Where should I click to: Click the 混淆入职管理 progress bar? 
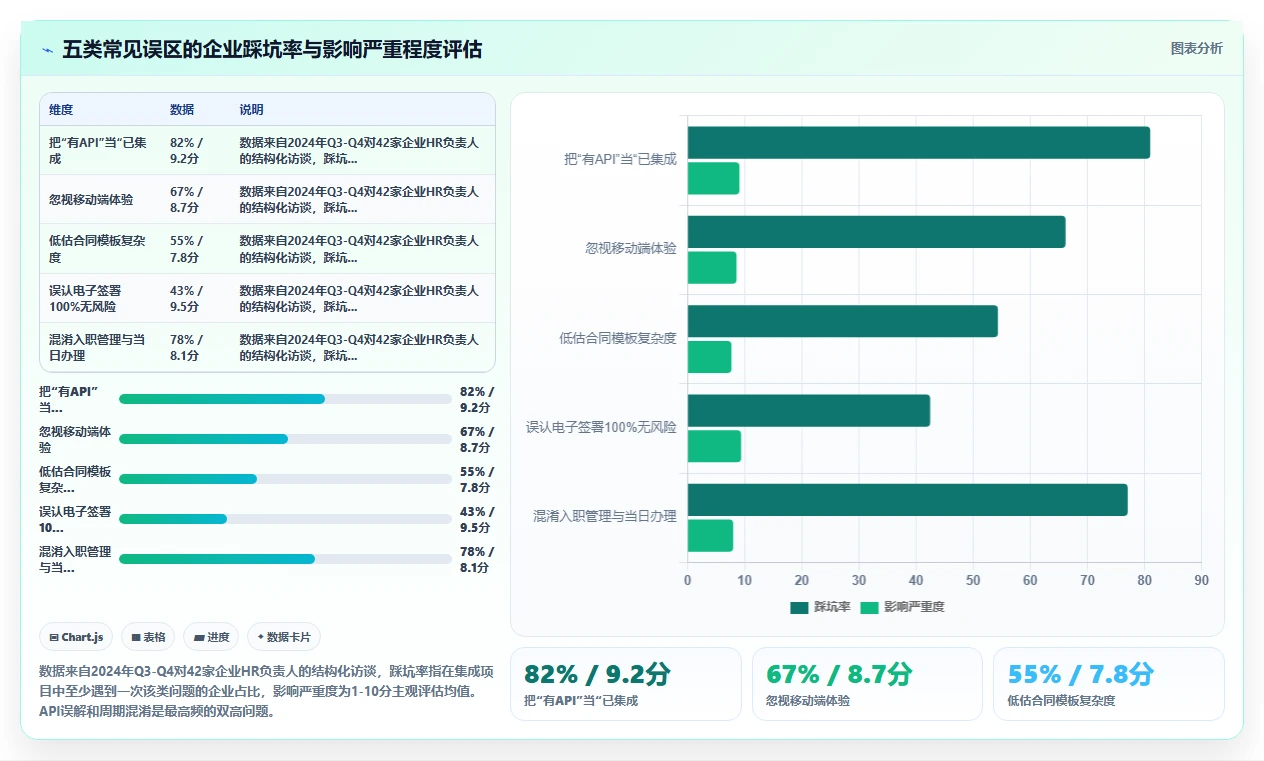pos(285,559)
